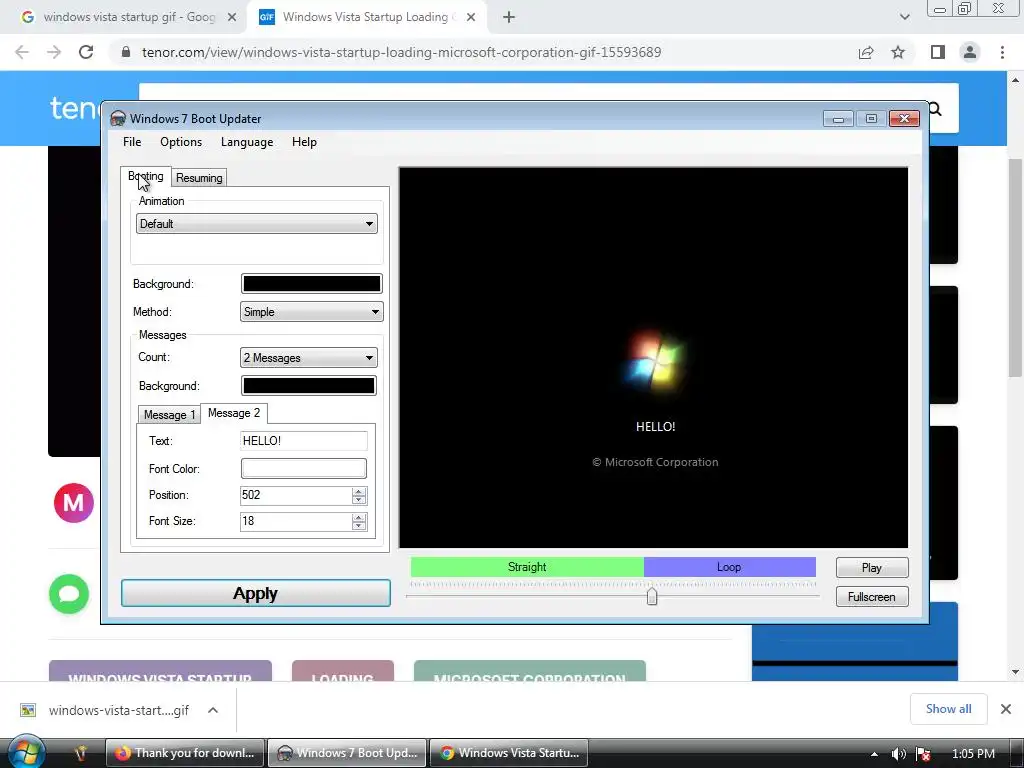Pick the Font Color swatch

click(x=304, y=468)
